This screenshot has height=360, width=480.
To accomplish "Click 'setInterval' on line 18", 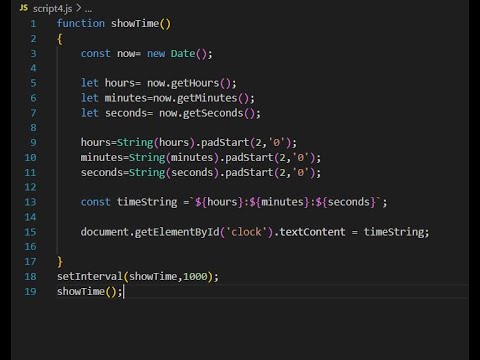I will click(90, 276).
